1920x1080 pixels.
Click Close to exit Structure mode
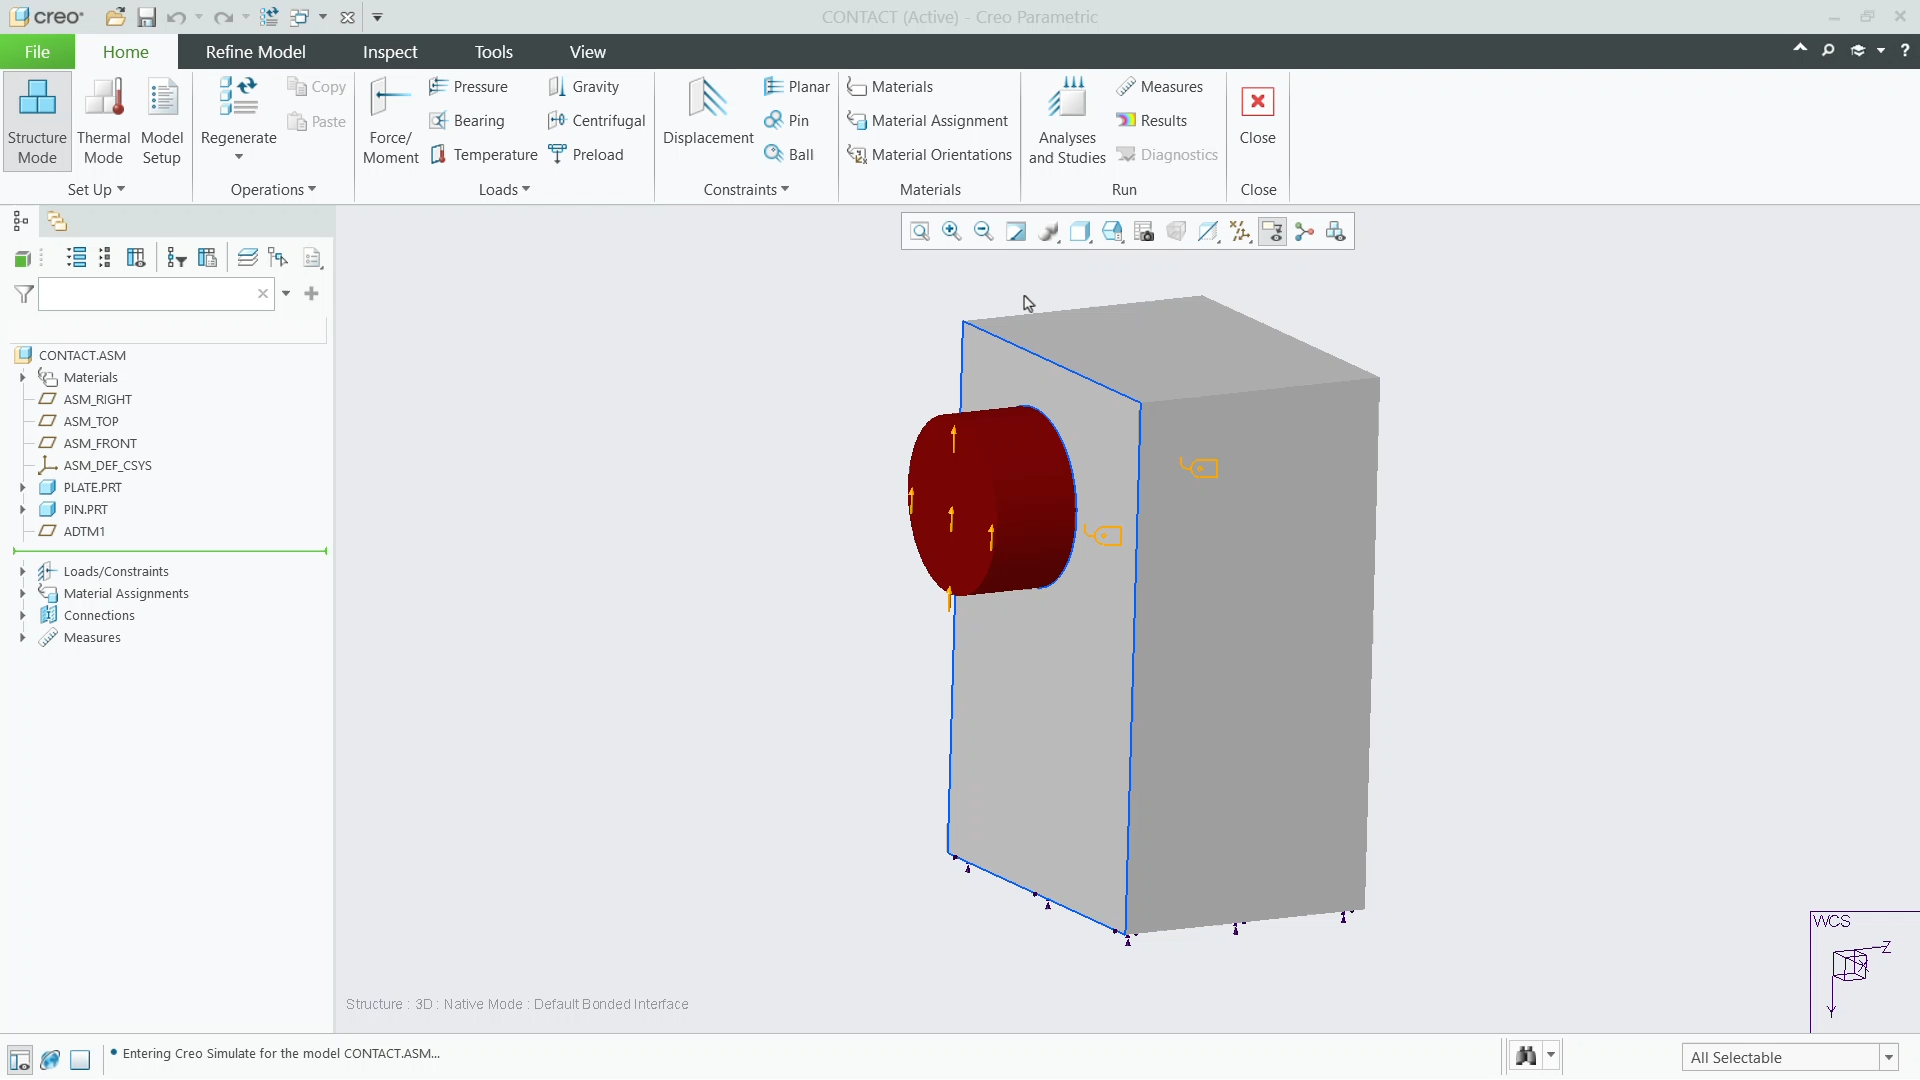(1257, 118)
